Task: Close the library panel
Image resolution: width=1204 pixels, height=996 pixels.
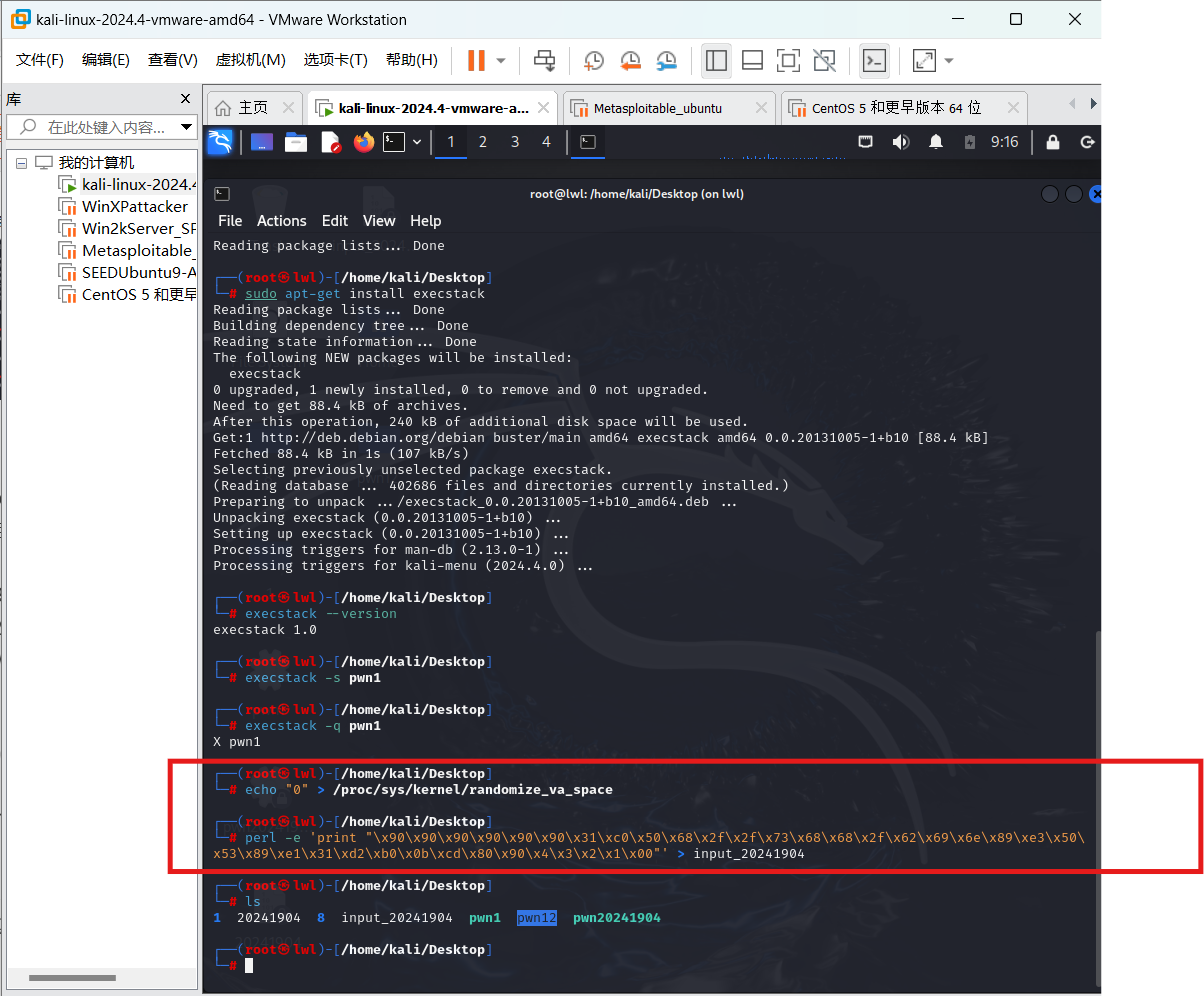Action: [185, 98]
